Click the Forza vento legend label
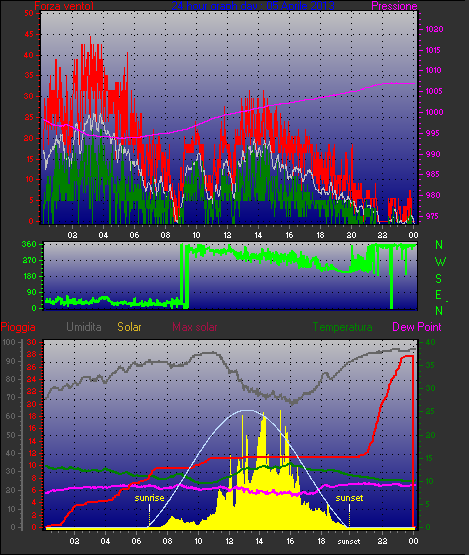The width and height of the screenshot is (469, 555). point(64,6)
